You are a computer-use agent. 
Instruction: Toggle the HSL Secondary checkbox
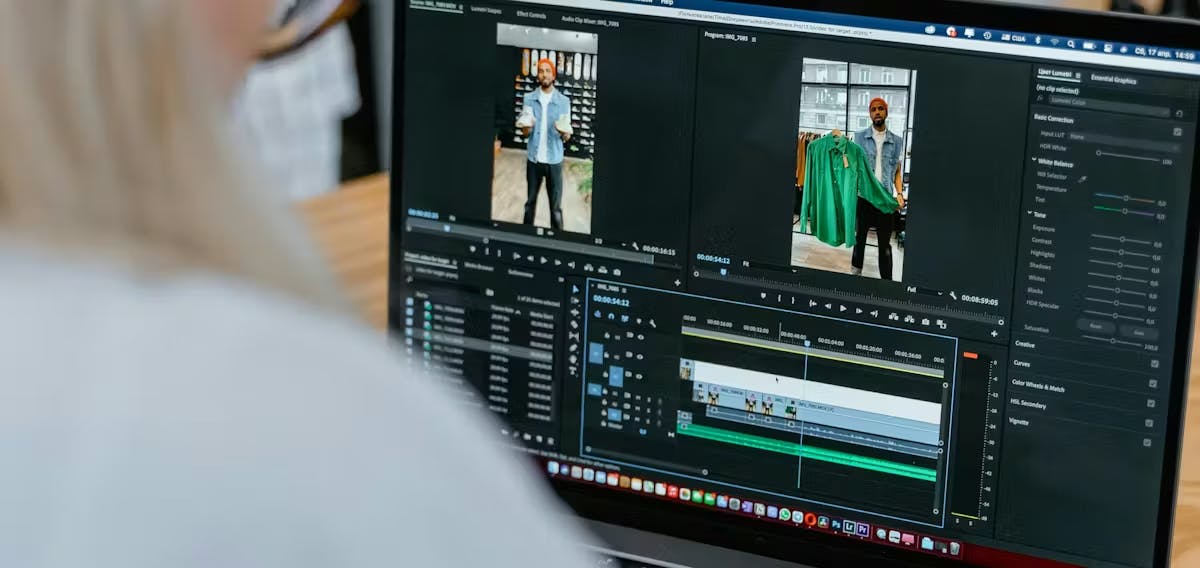(1149, 423)
